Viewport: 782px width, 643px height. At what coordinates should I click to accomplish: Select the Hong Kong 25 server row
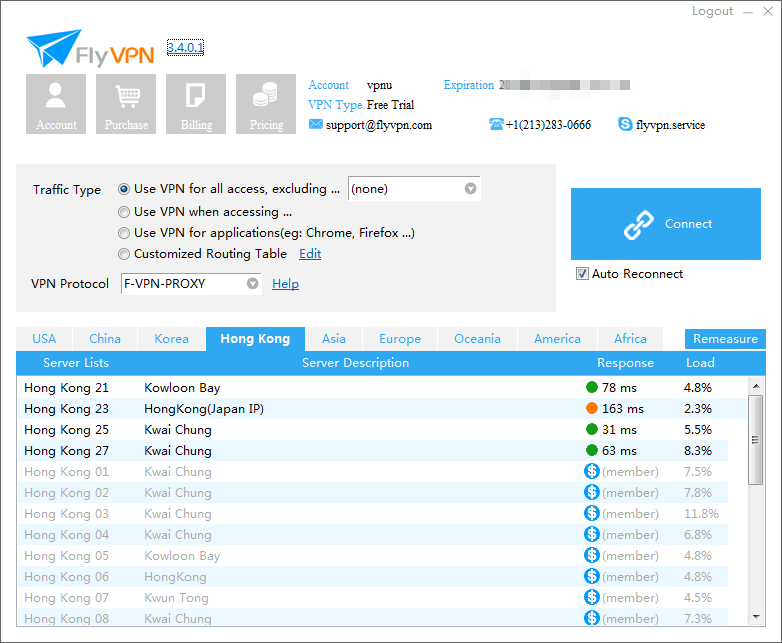pyautogui.click(x=382, y=429)
